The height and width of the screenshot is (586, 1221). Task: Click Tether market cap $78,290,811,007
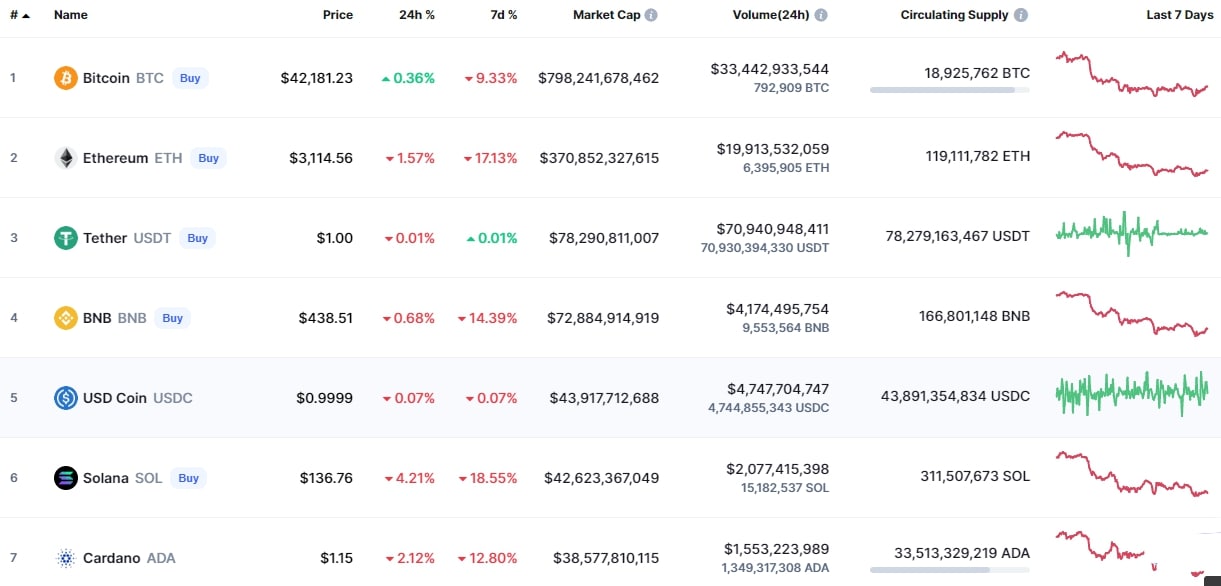[x=604, y=238]
